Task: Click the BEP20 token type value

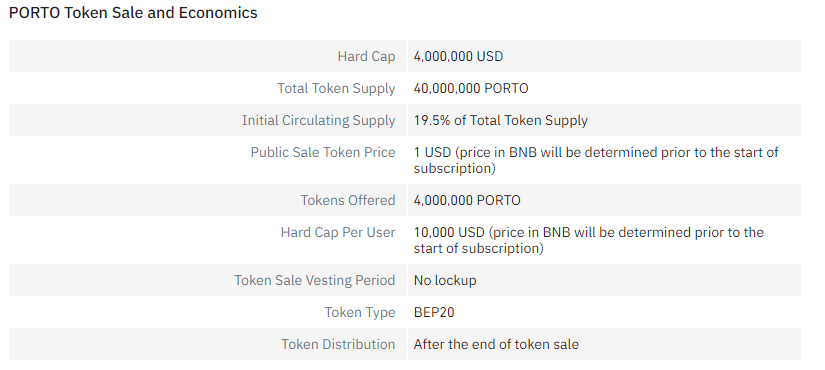Action: tap(434, 313)
